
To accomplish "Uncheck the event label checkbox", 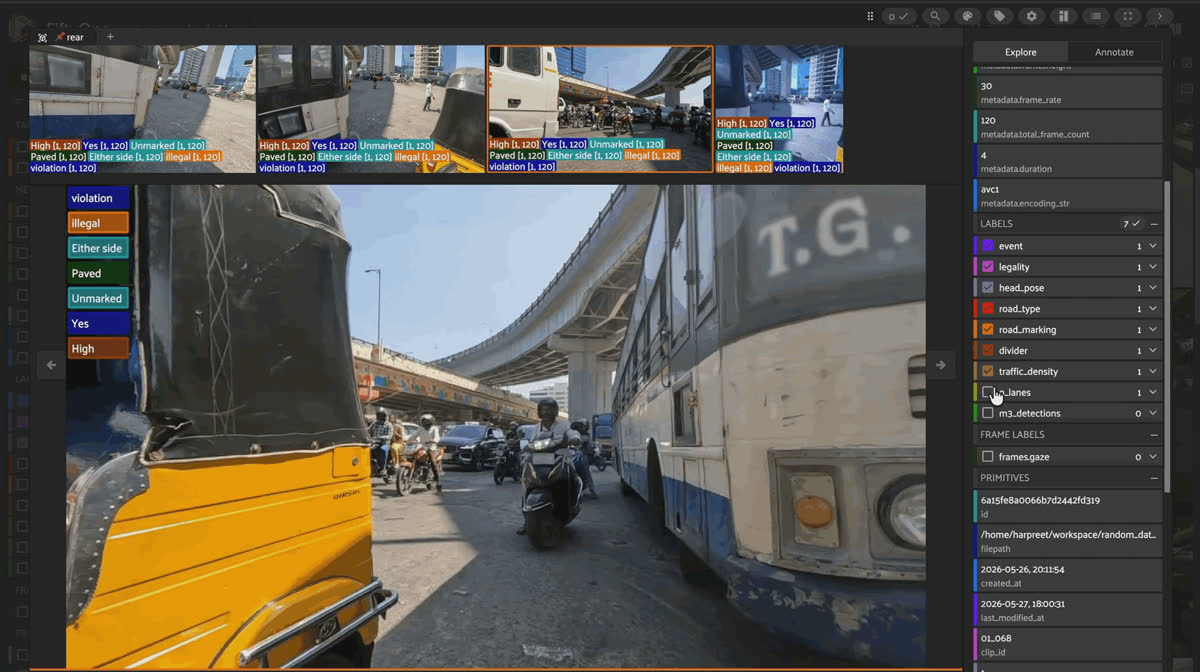I will click(988, 246).
